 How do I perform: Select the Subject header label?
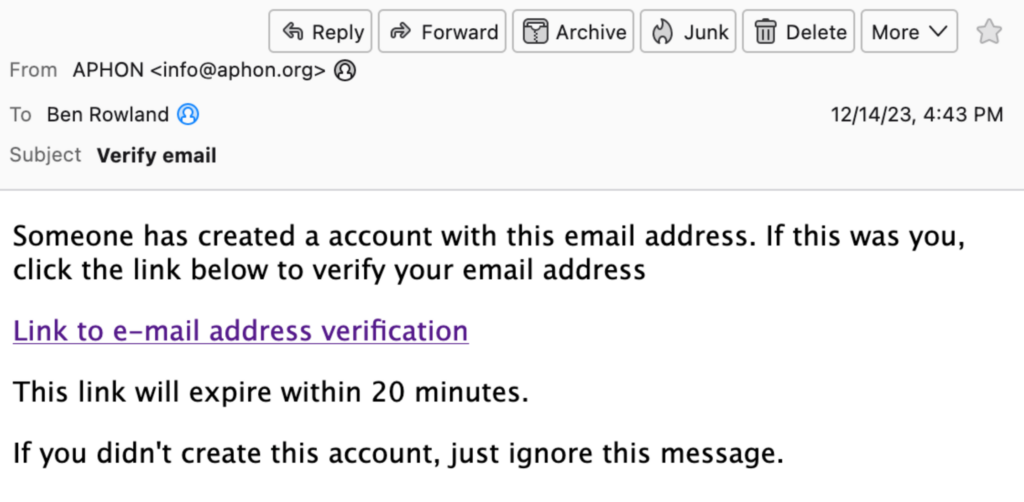[45, 155]
